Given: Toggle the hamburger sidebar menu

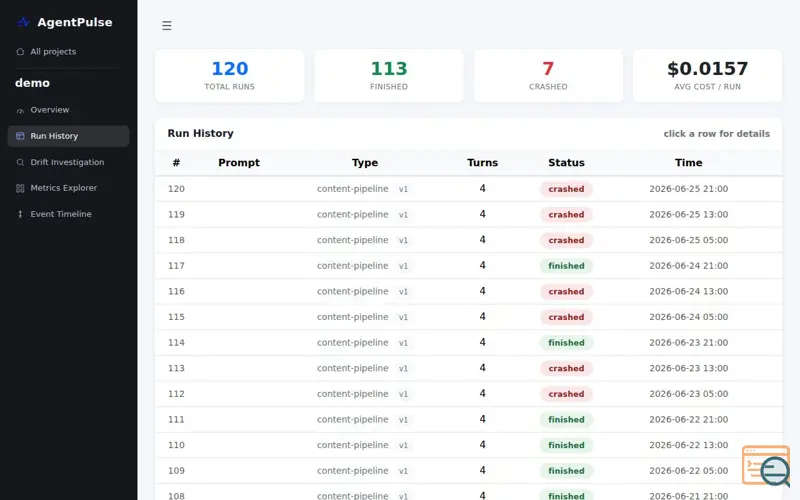Looking at the screenshot, I should coord(167,26).
